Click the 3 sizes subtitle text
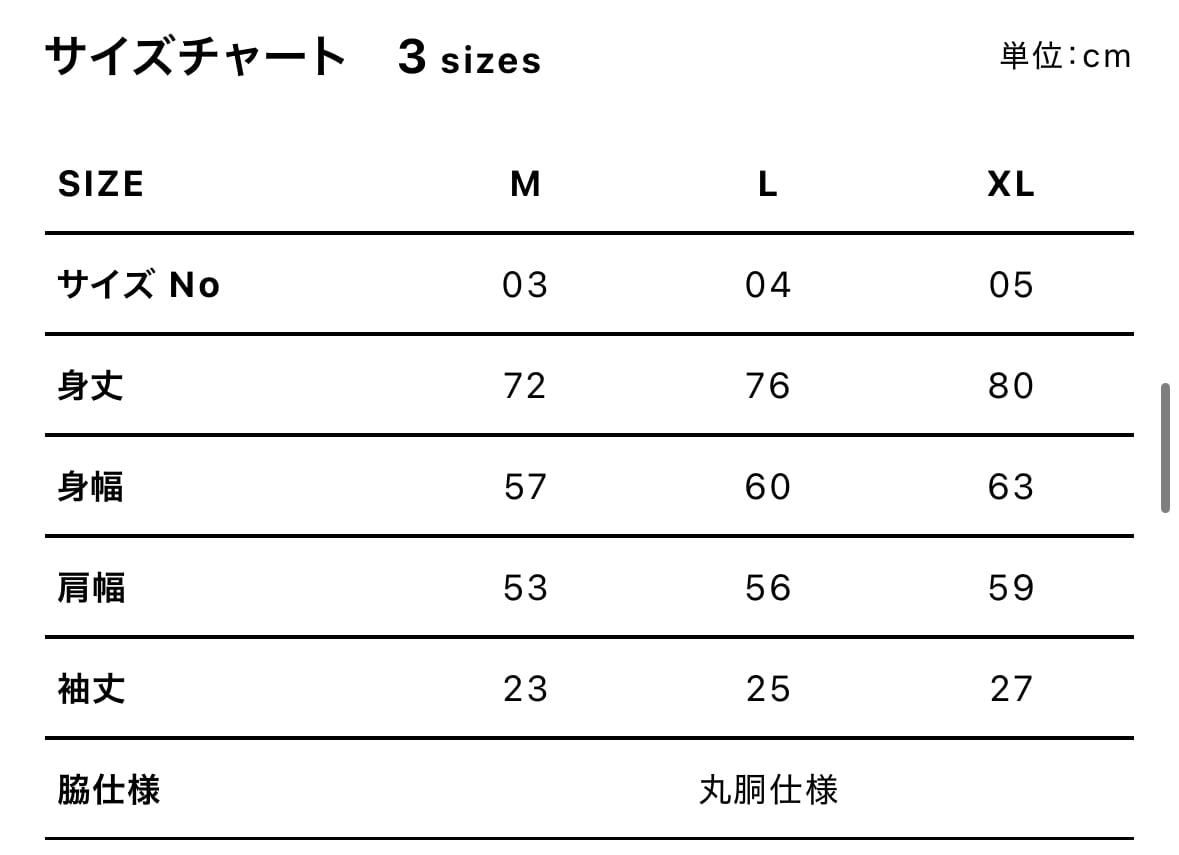This screenshot has width=1179, height=855. pyautogui.click(x=469, y=58)
